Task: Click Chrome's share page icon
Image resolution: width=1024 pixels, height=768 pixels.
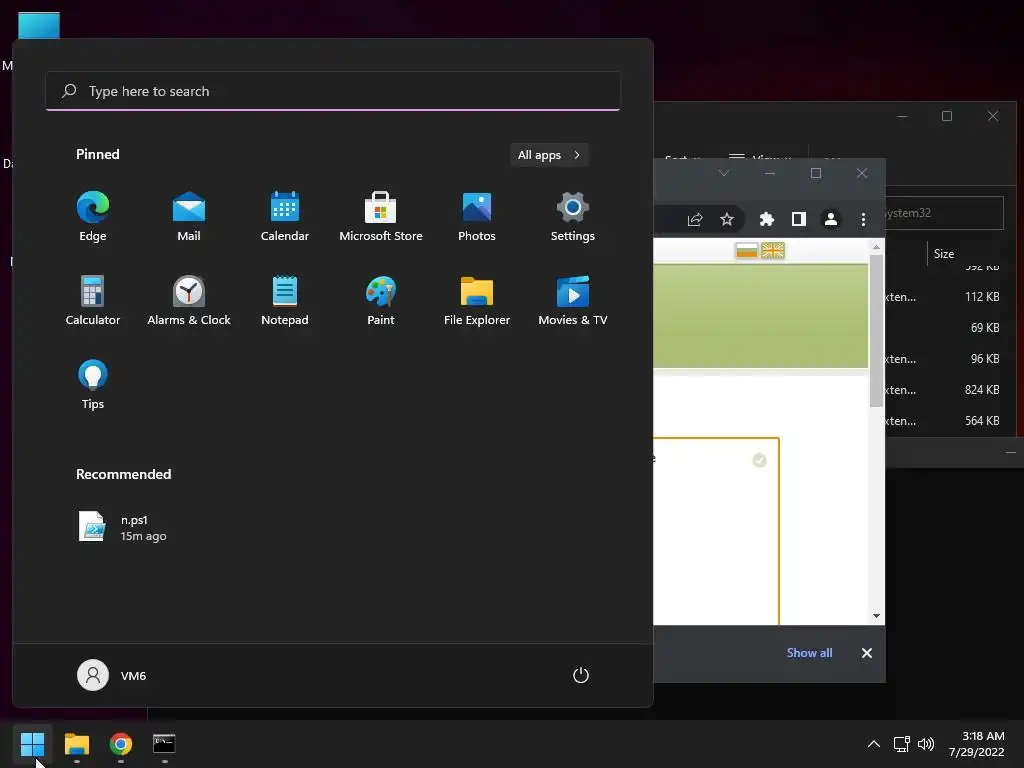Action: pos(695,219)
